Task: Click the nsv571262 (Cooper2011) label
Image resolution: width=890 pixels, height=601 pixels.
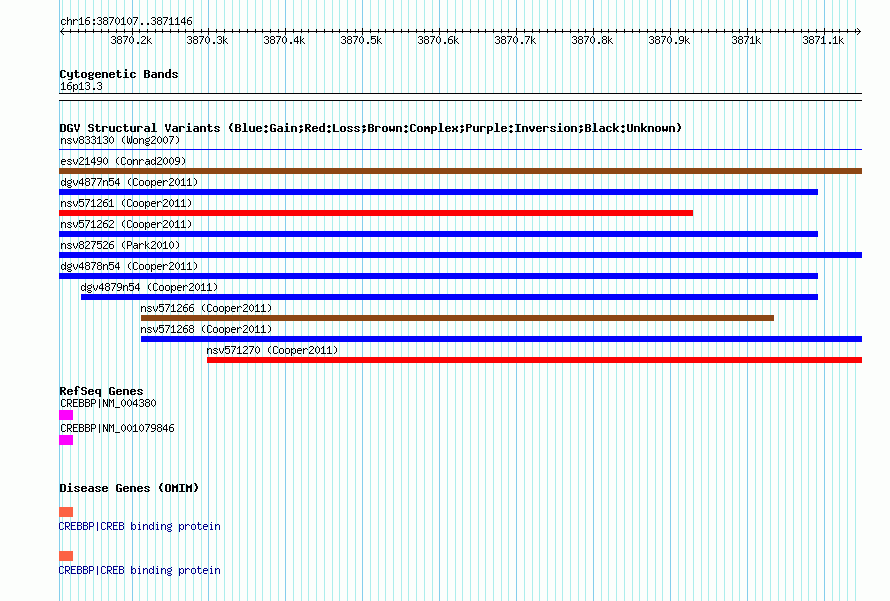Action: [126, 224]
